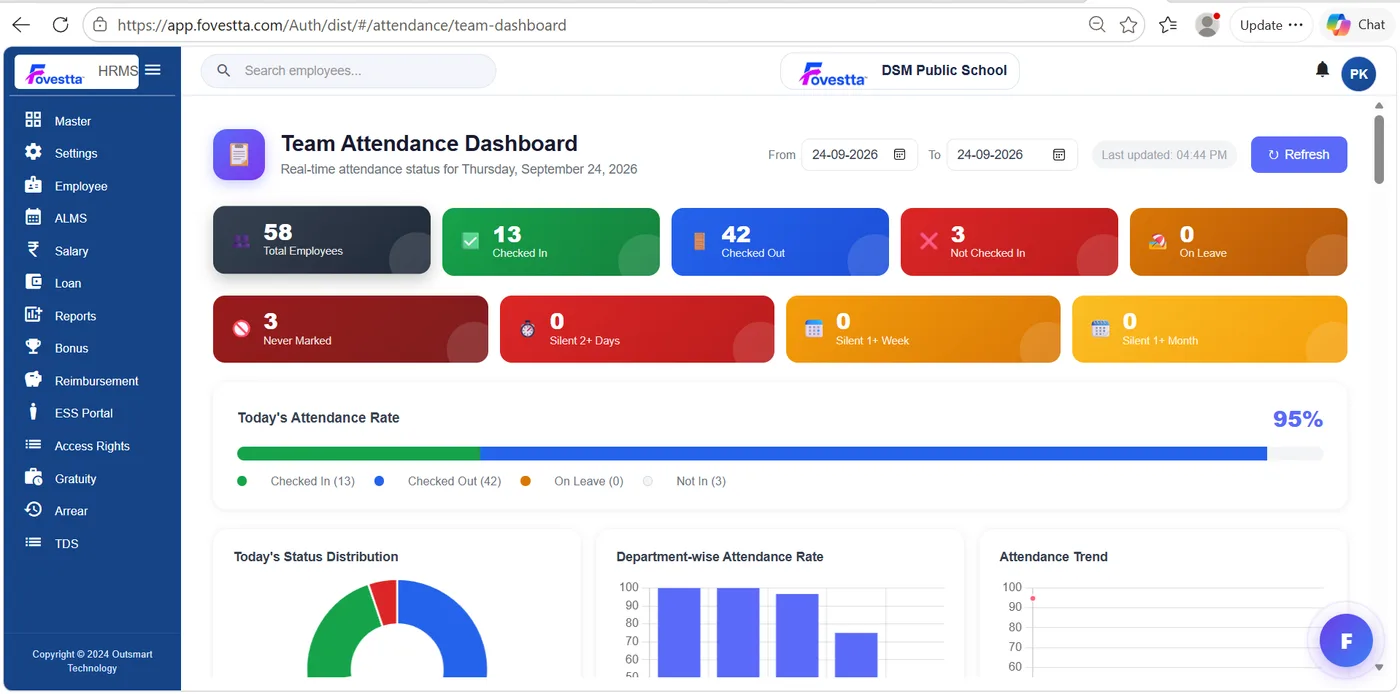The height and width of the screenshot is (694, 1400).
Task: Bookmark this page with the star icon
Action: (x=1129, y=25)
